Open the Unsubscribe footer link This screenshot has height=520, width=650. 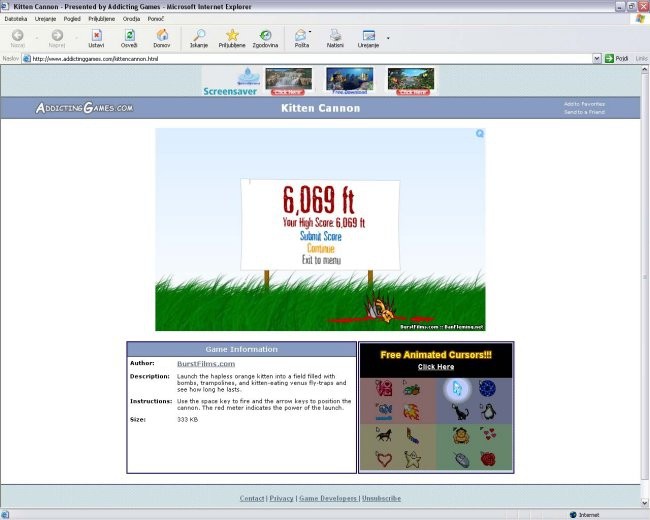pos(381,498)
